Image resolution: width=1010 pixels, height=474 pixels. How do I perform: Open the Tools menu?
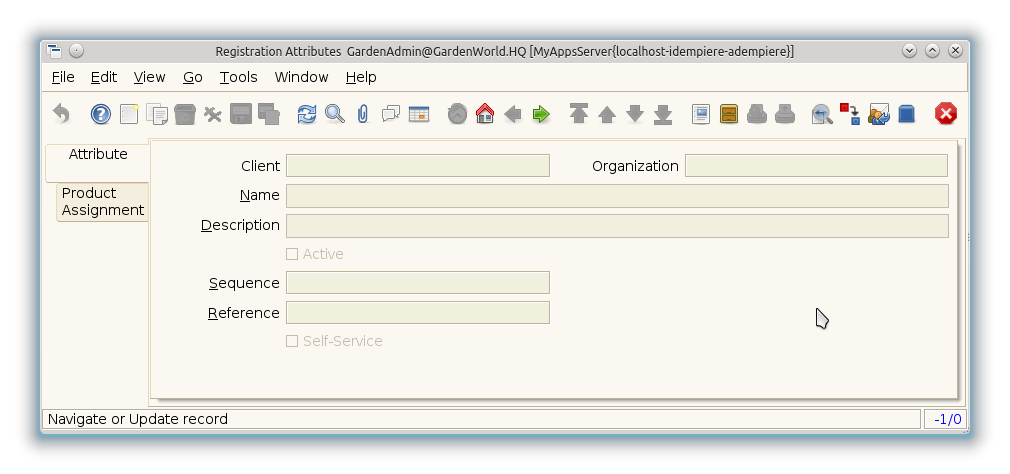[x=238, y=77]
